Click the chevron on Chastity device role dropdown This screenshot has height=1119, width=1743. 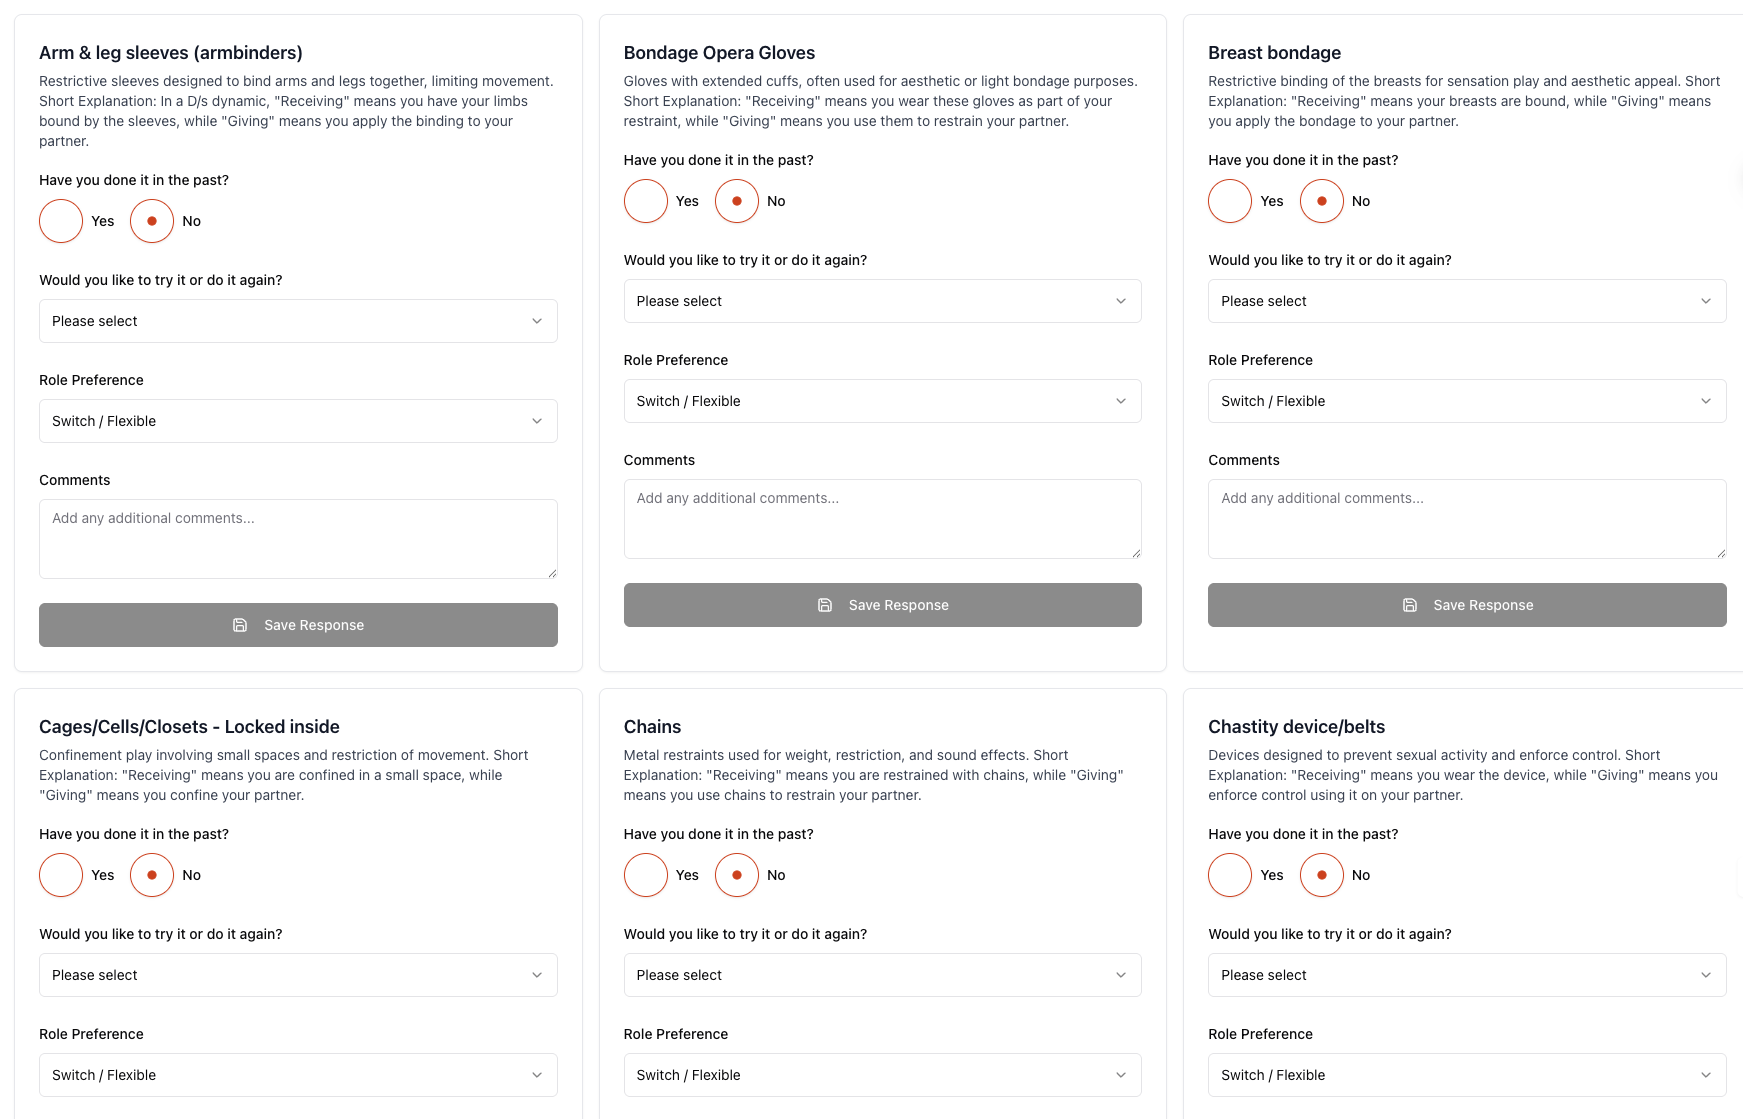(x=1705, y=1074)
